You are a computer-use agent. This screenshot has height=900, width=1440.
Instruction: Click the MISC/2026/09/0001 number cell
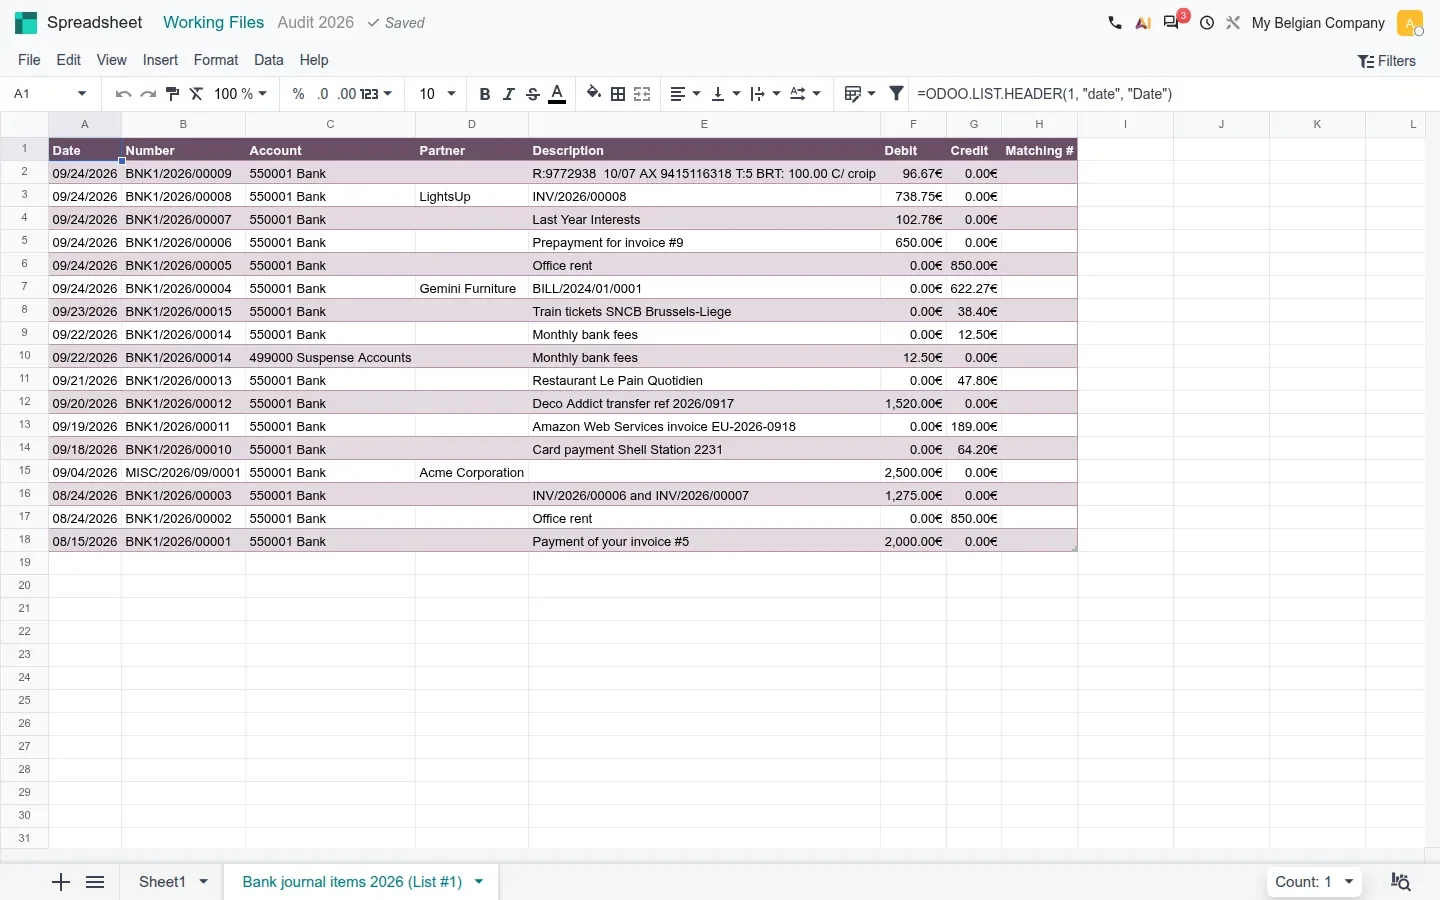tap(183, 473)
